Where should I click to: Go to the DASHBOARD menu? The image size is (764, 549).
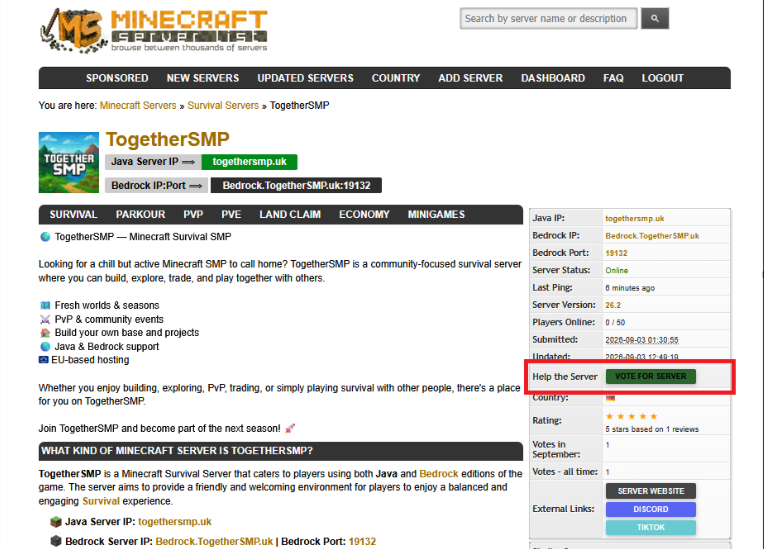tap(553, 78)
